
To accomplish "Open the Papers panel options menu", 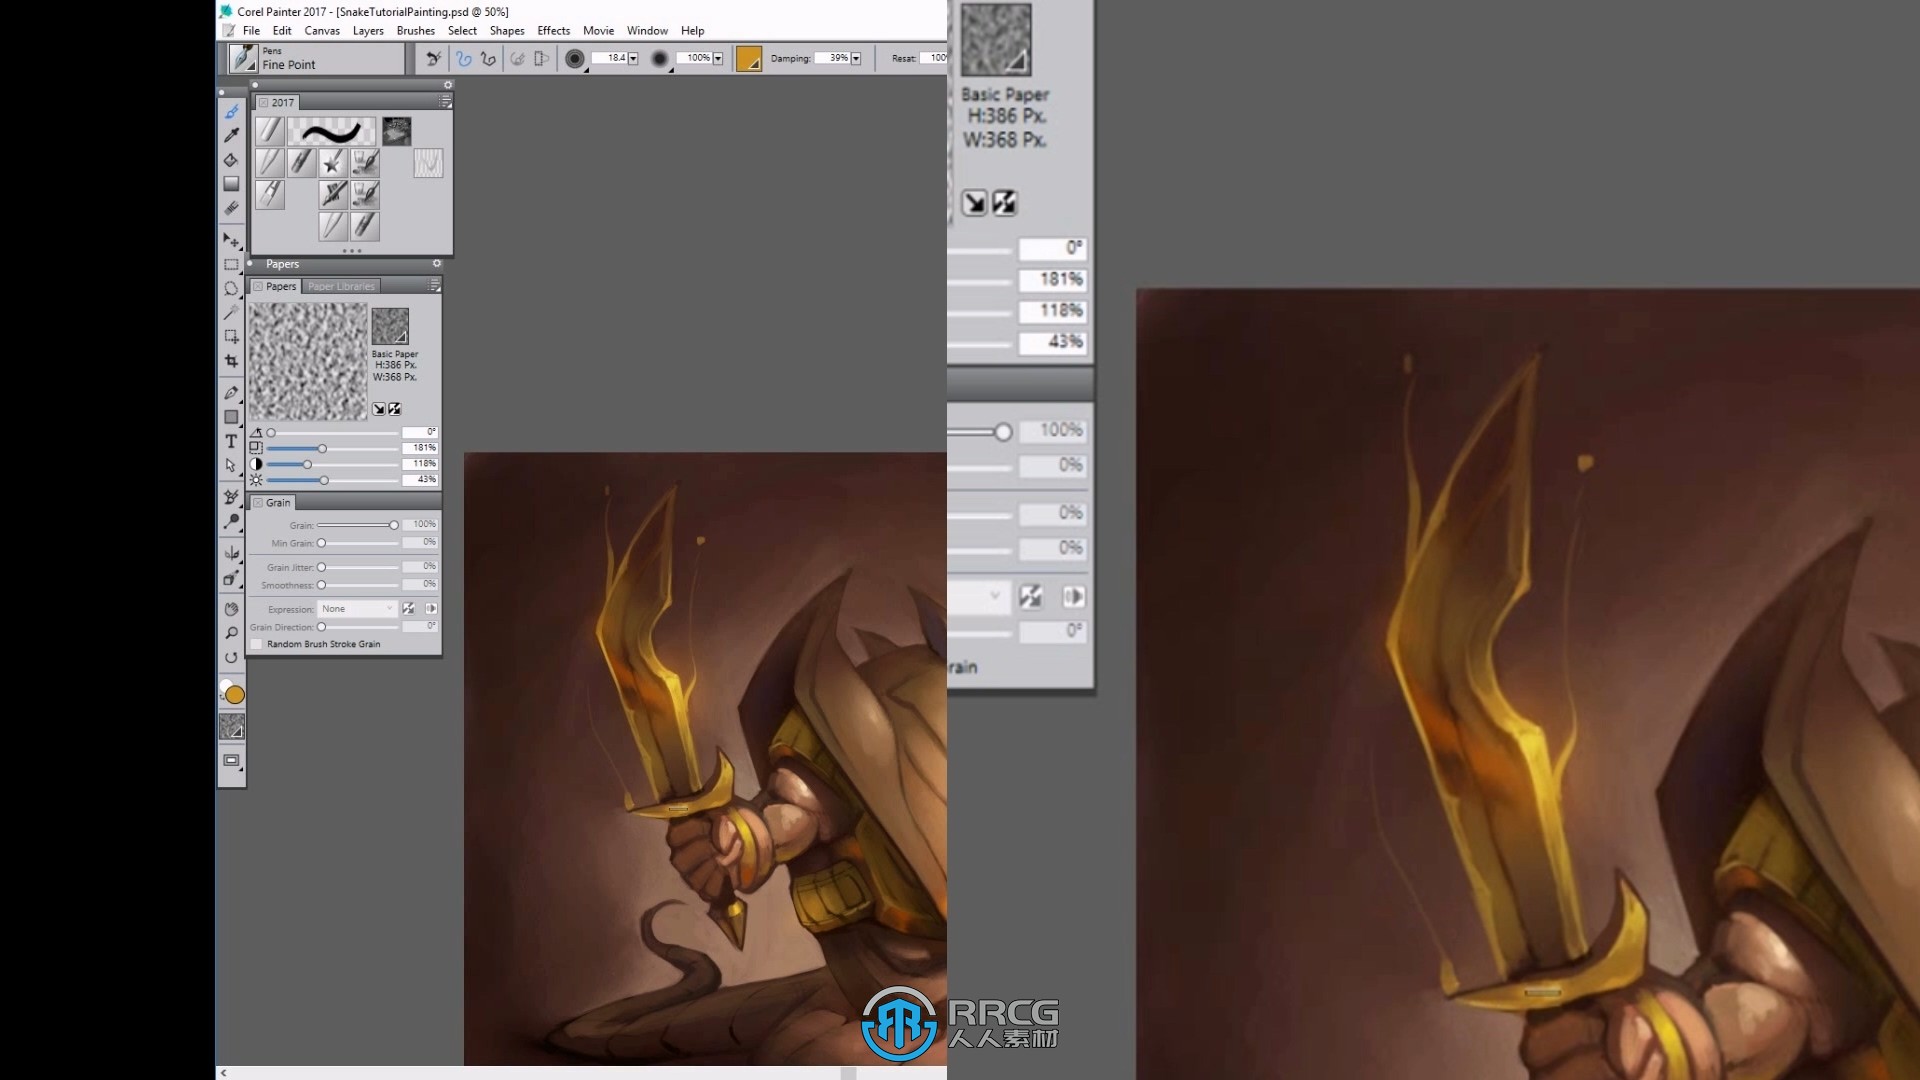I will [x=434, y=286].
